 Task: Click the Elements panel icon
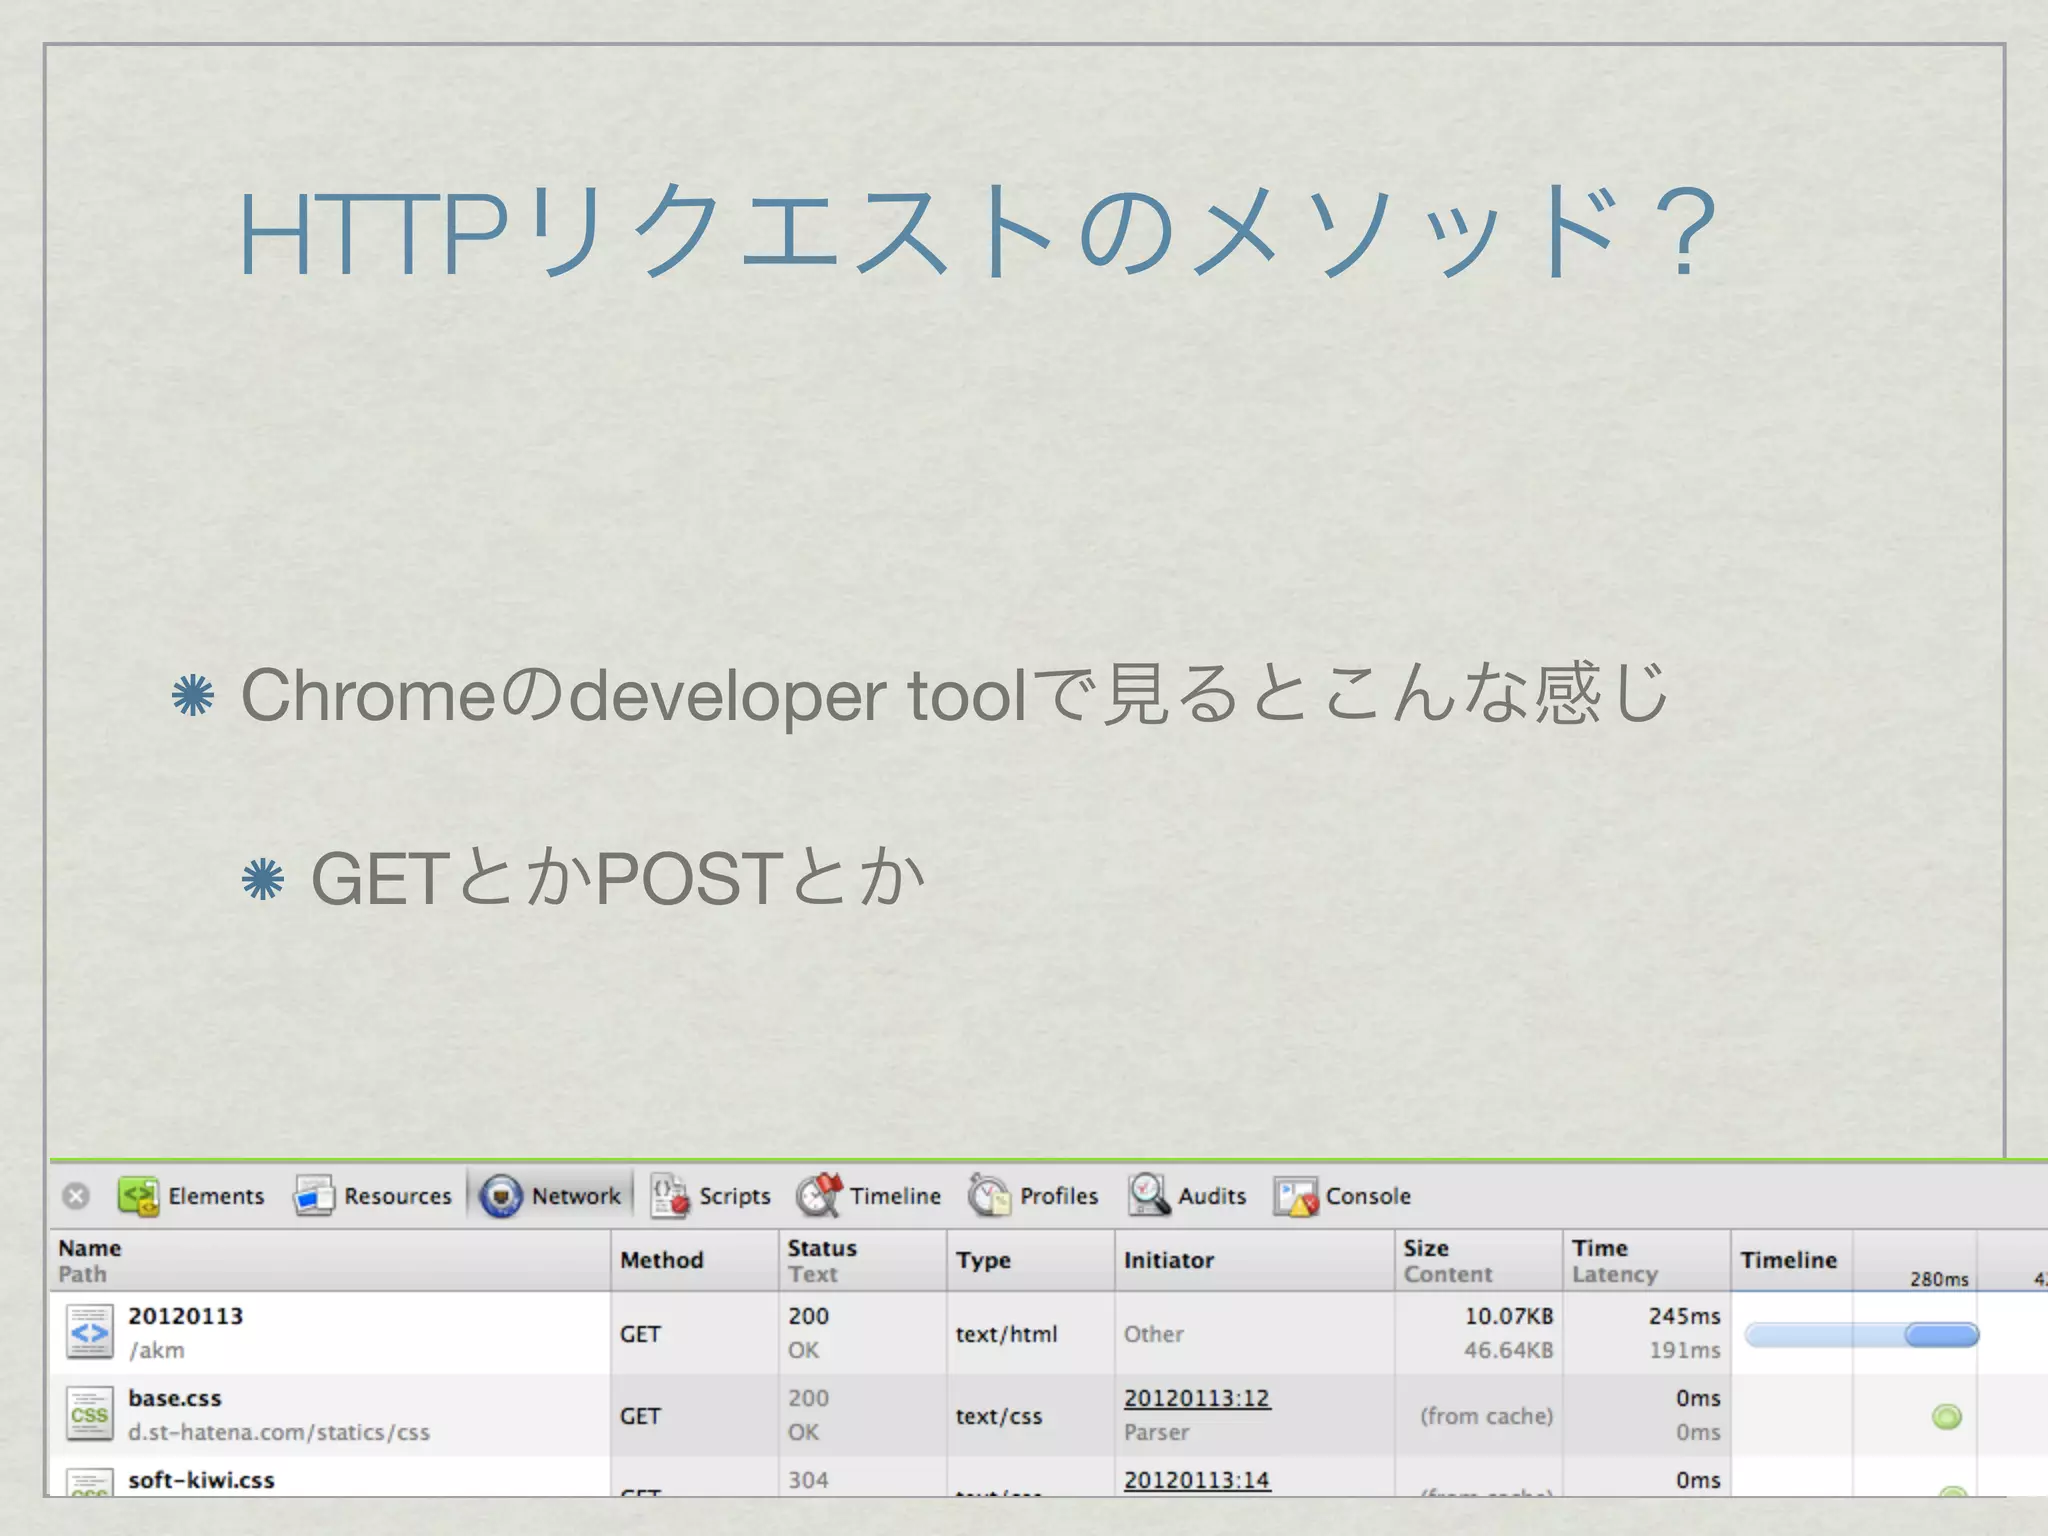coord(139,1196)
